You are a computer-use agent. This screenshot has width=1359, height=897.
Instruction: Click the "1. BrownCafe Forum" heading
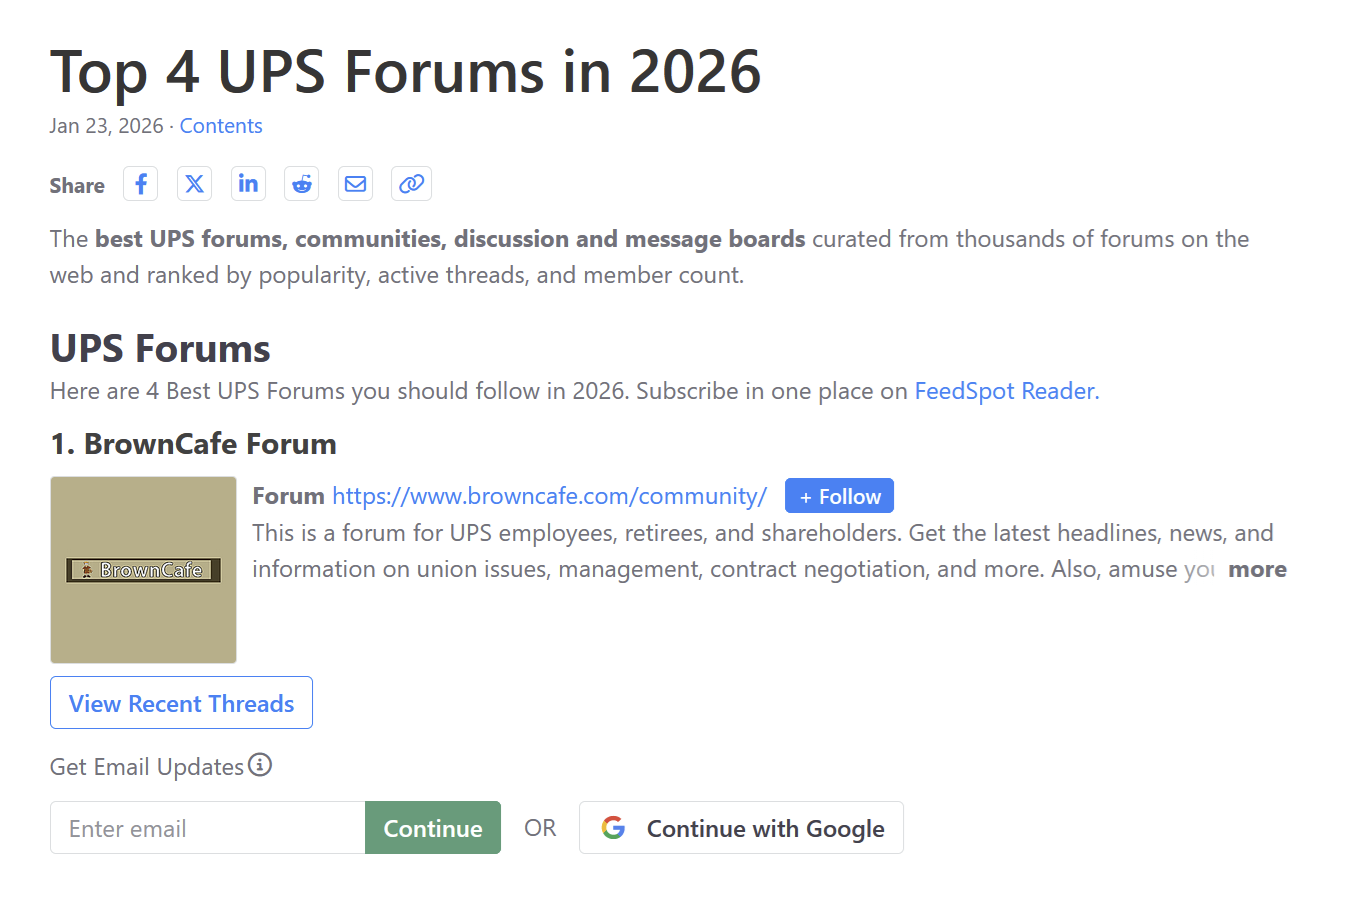[x=193, y=444]
